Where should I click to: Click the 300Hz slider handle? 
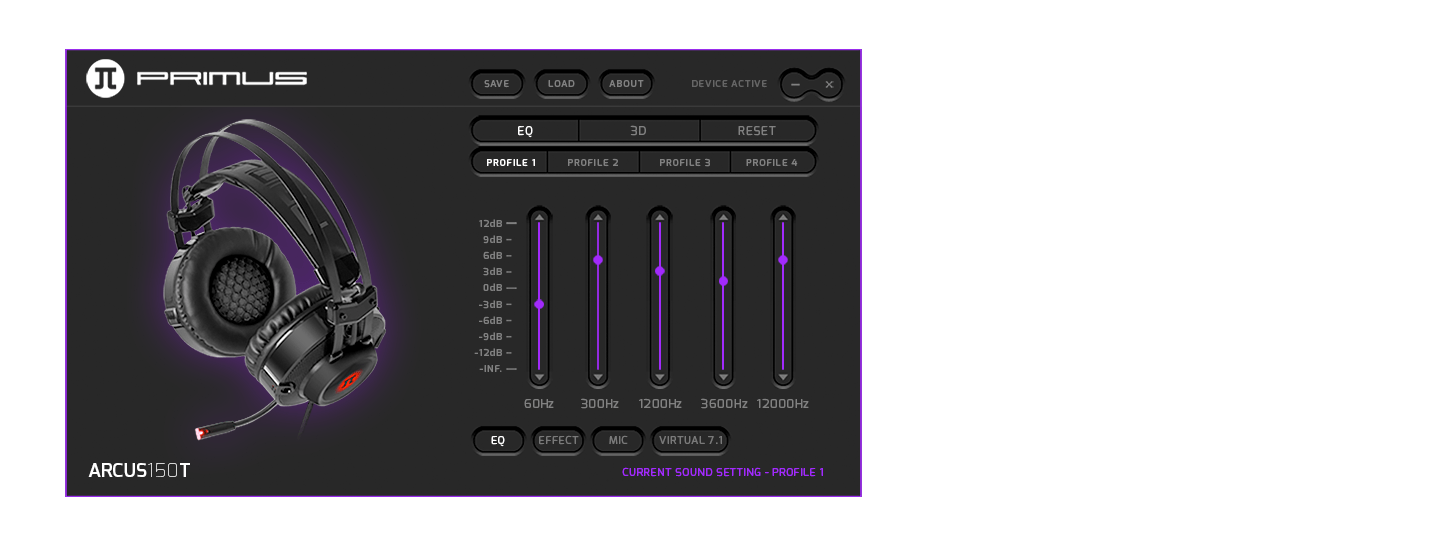598,260
